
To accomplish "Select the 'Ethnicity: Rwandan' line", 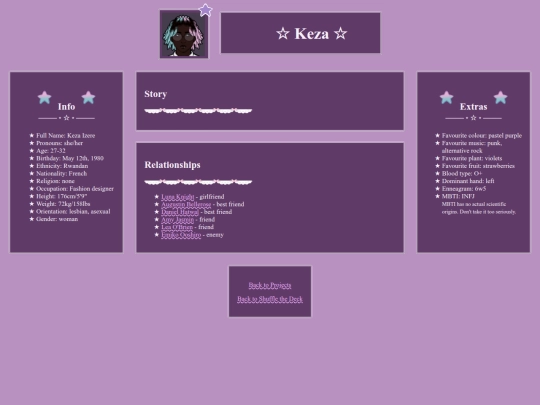I will click(x=62, y=166).
